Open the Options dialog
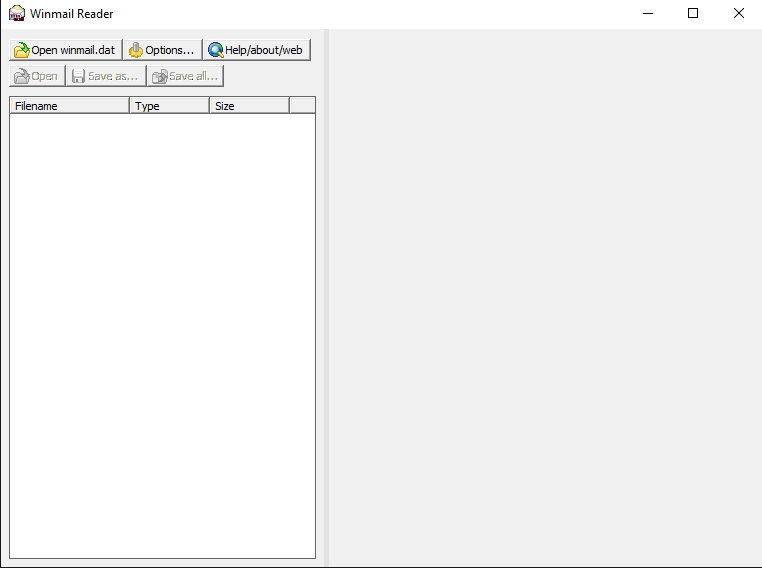Image resolution: width=762 pixels, height=568 pixels. tap(162, 50)
